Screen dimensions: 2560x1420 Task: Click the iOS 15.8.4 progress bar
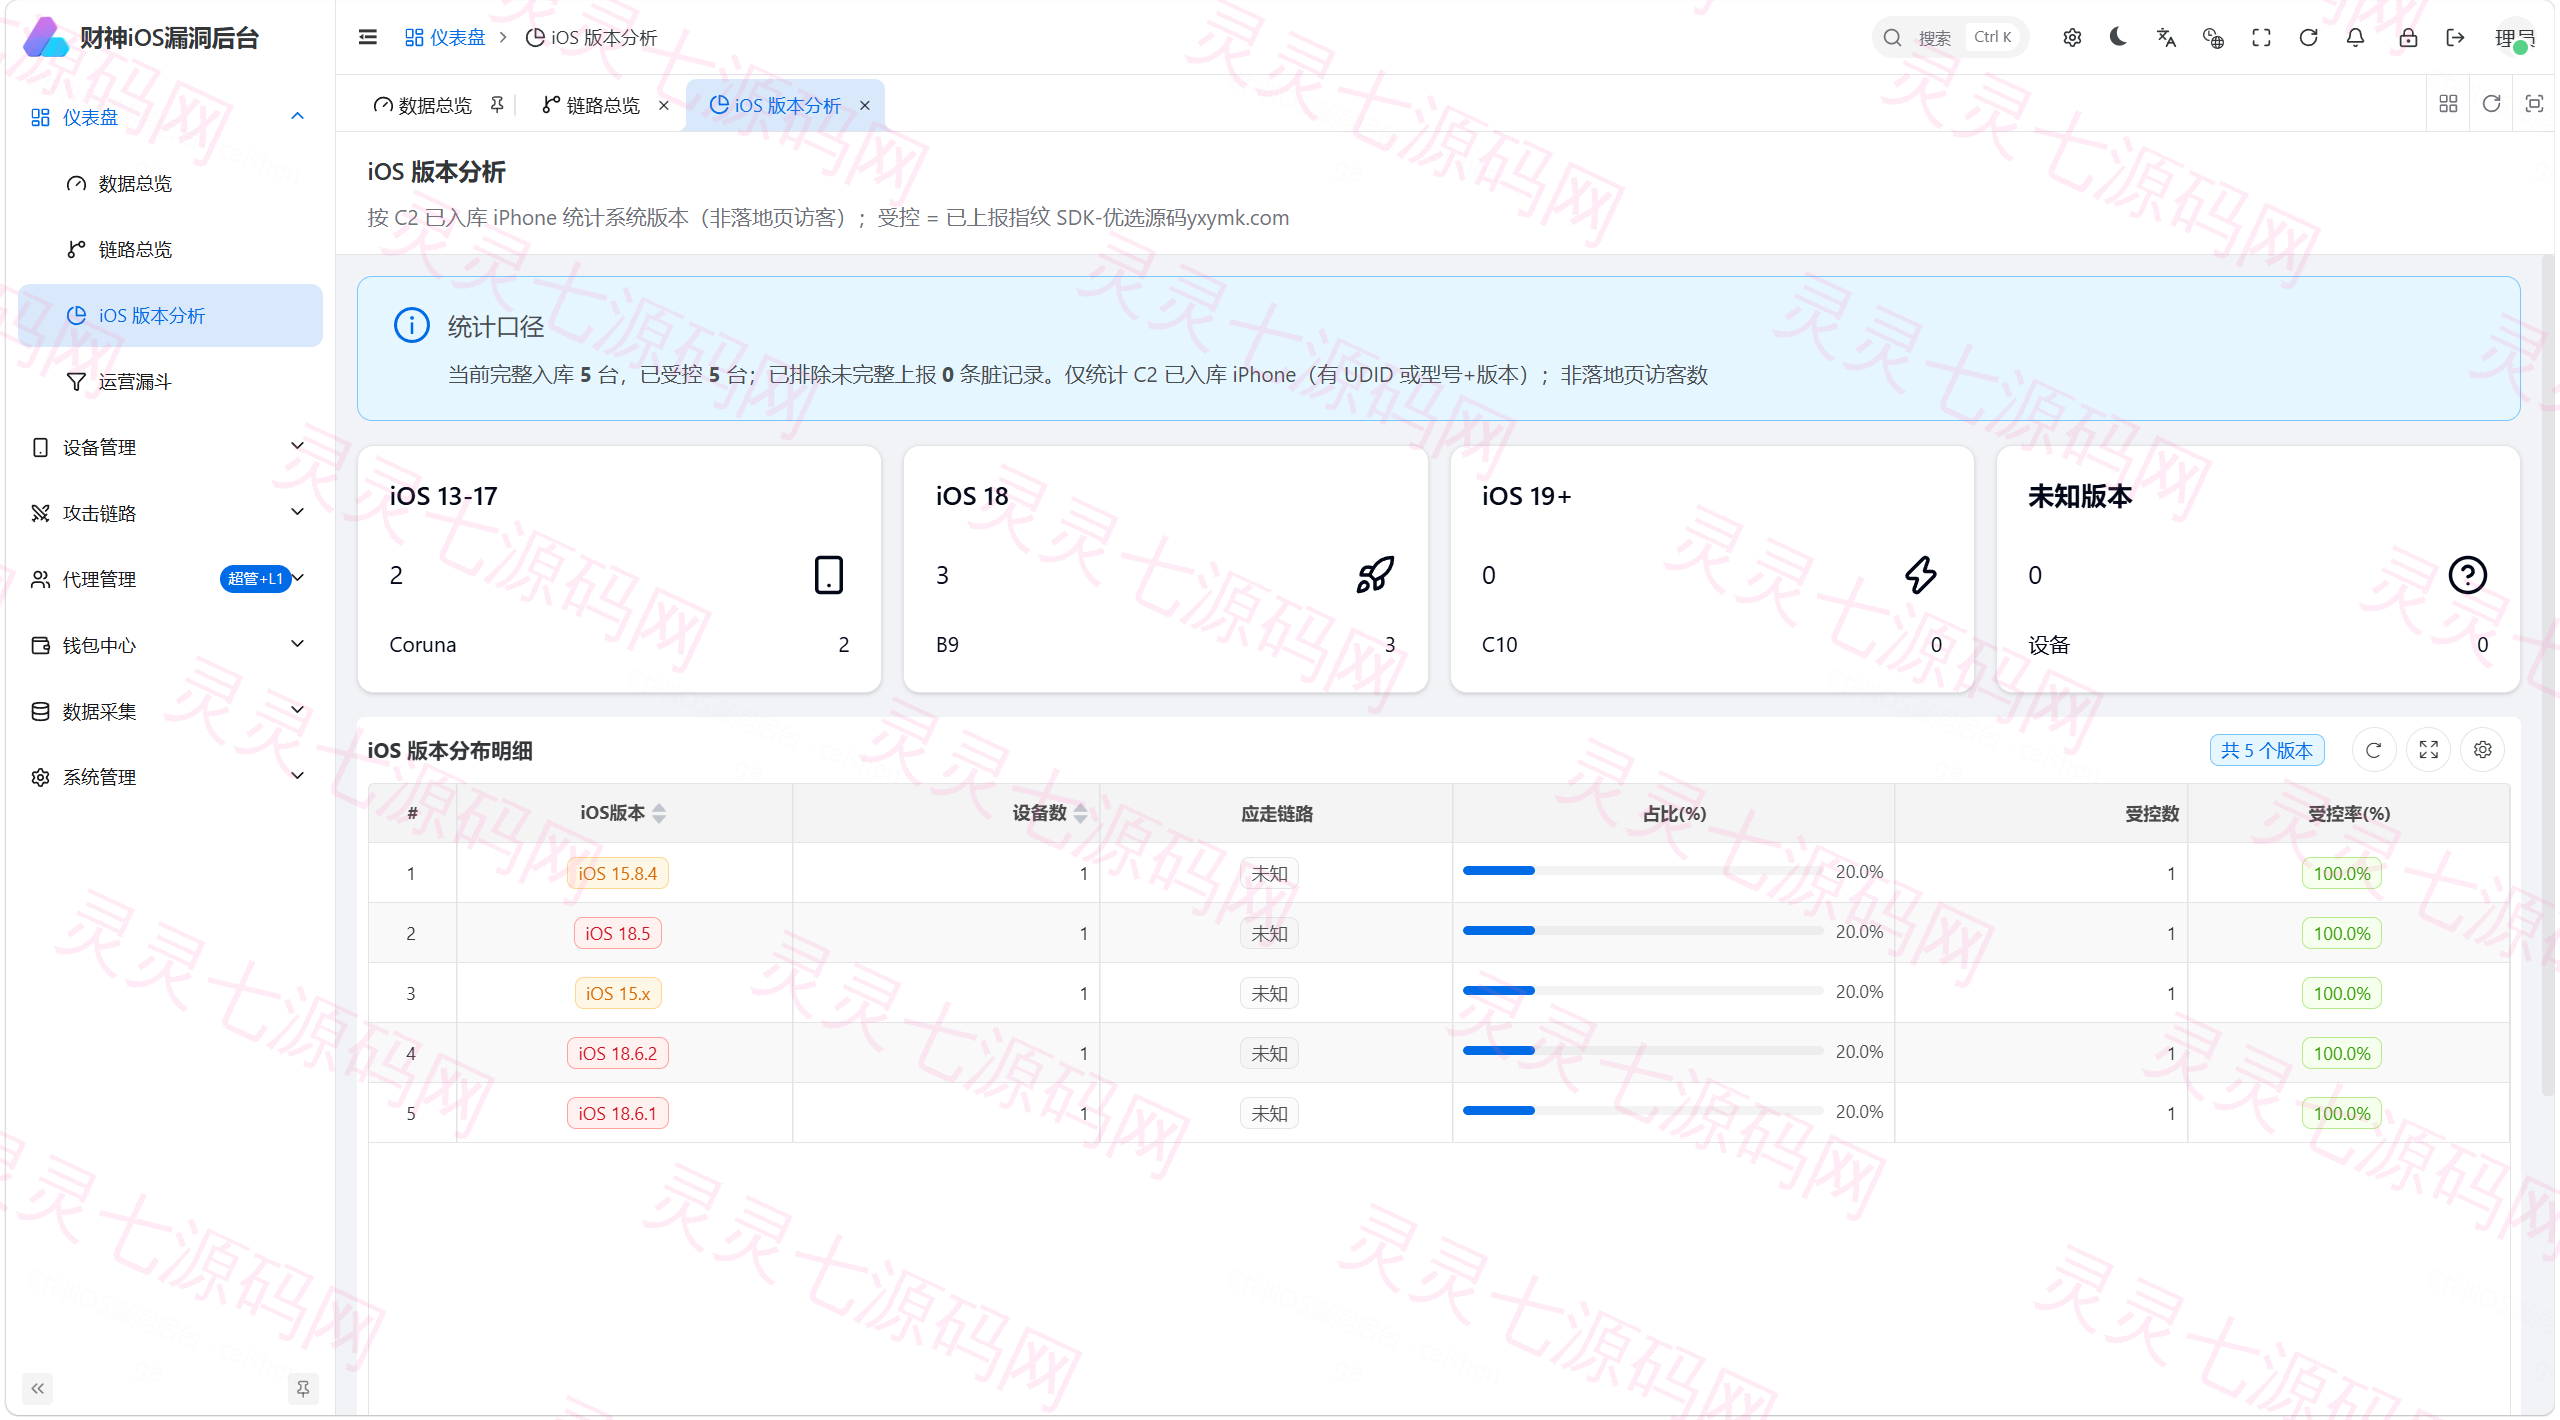pyautogui.click(x=1642, y=871)
